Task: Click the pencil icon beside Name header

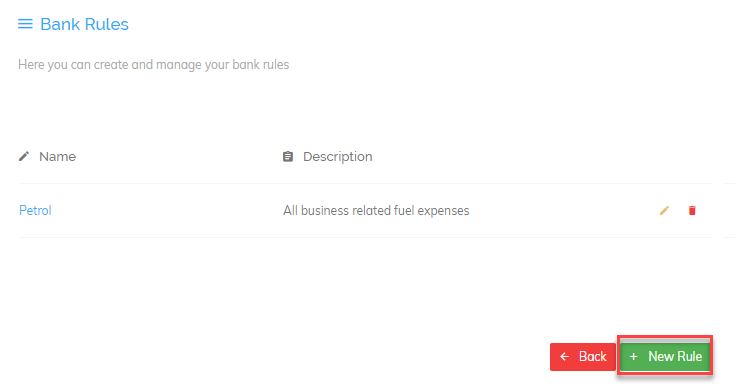Action: pos(24,156)
